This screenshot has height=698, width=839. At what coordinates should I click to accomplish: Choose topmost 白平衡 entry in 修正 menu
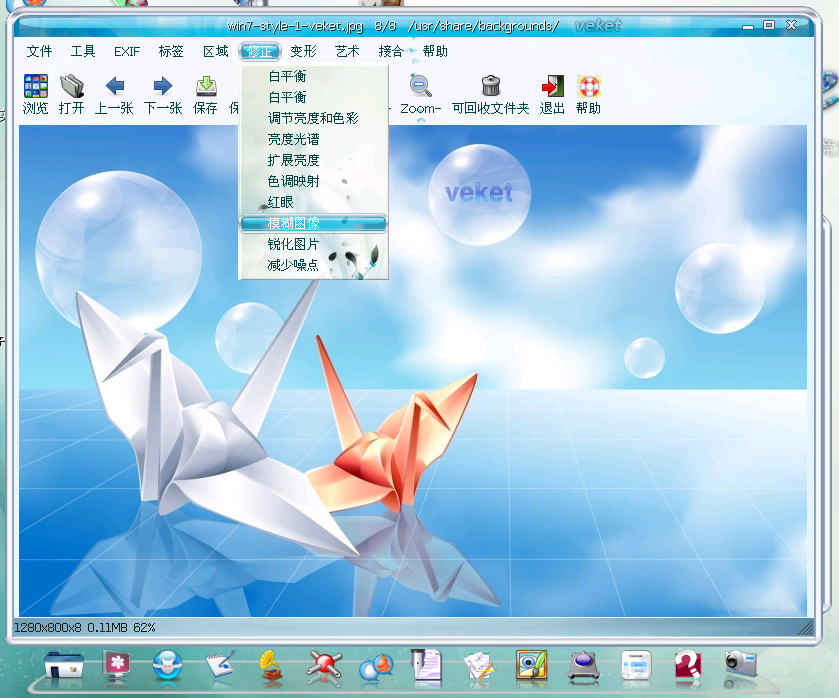coord(314,76)
